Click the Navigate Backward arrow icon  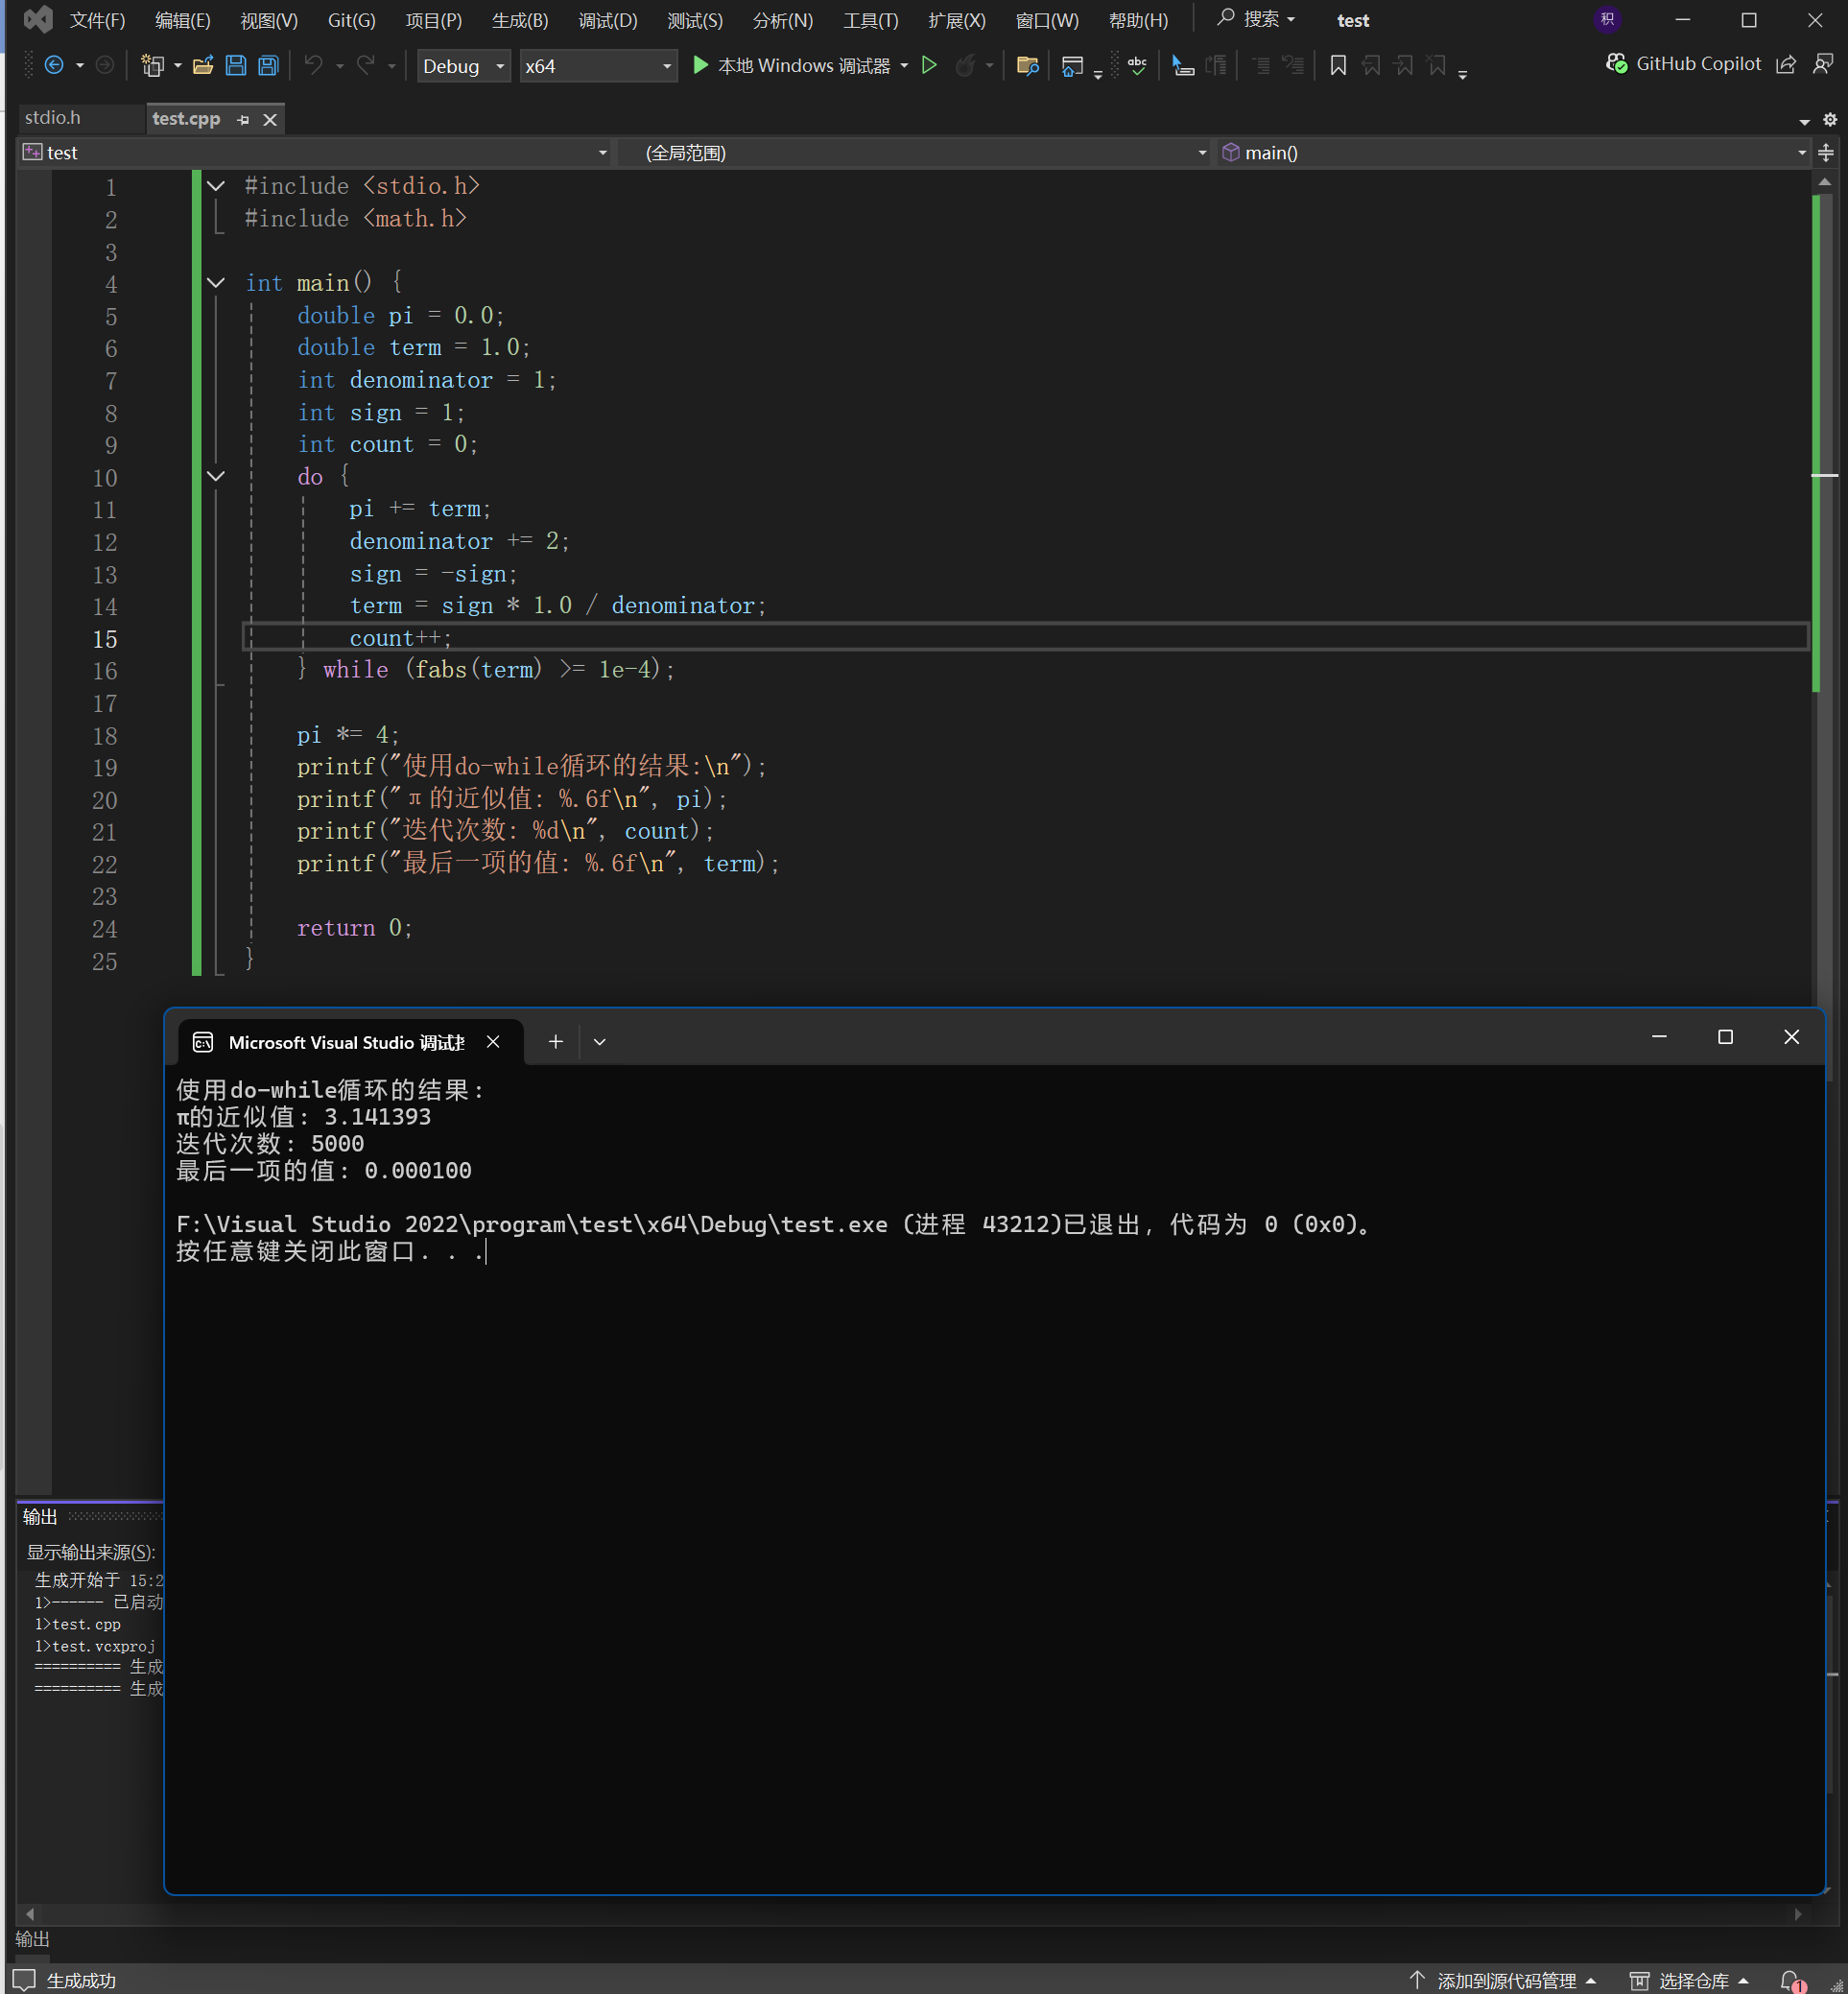coord(54,66)
